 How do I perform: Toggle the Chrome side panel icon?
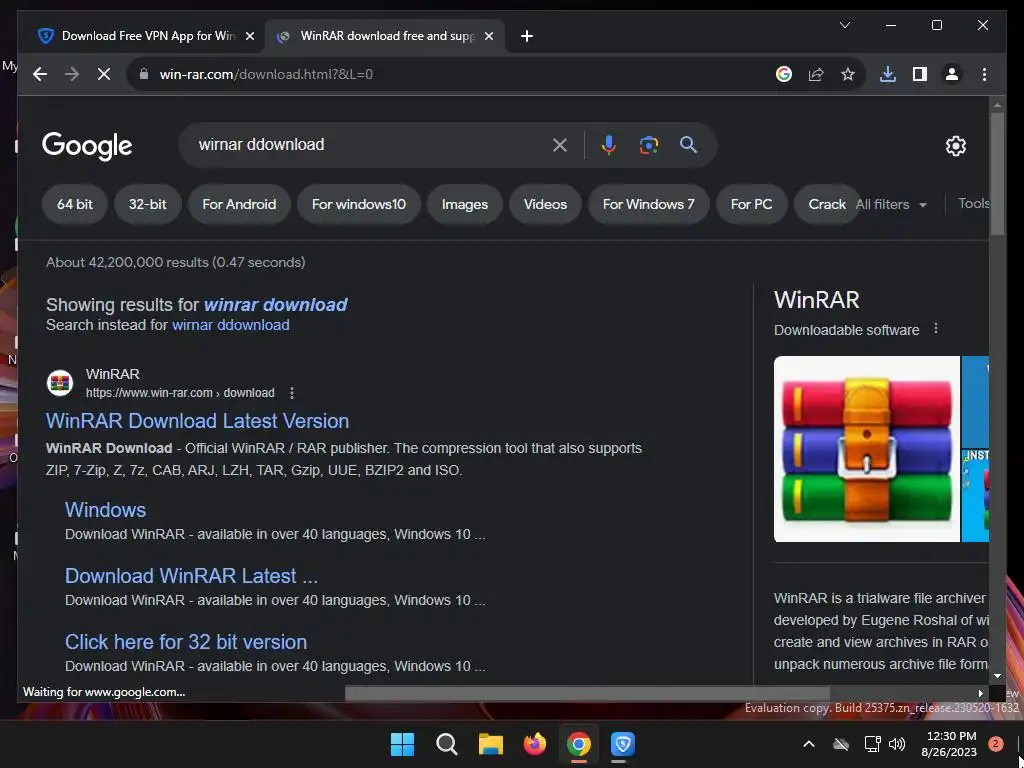point(920,74)
